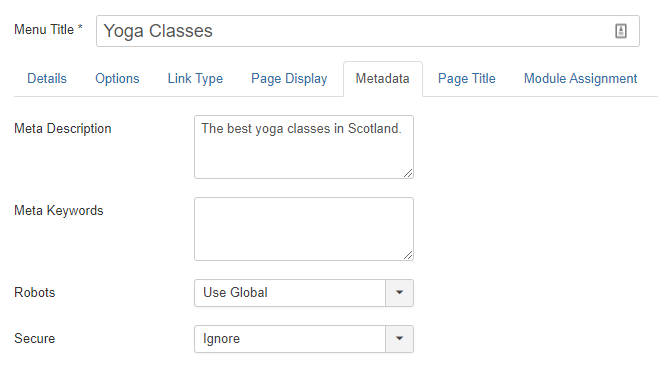Open the Robots Use Global select box
Image resolution: width=658 pixels, height=375 pixels.
[304, 293]
